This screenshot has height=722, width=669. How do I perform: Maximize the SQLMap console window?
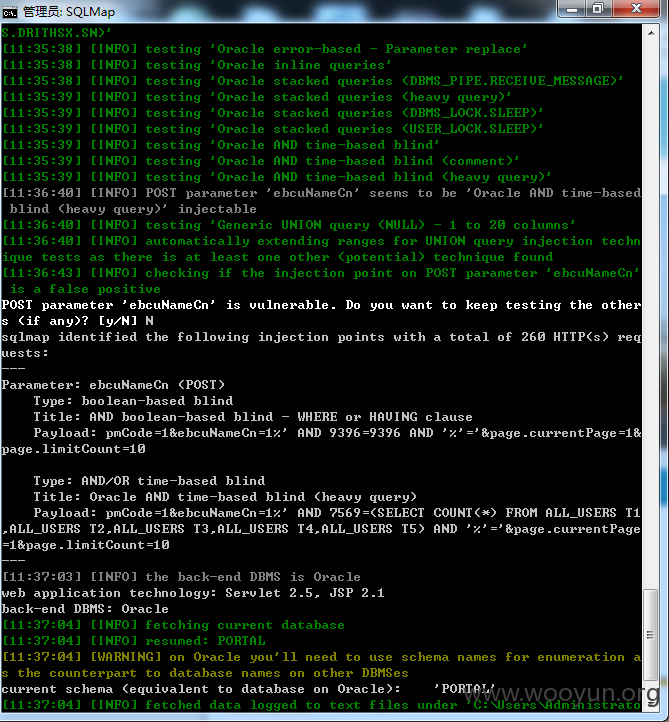click(598, 9)
